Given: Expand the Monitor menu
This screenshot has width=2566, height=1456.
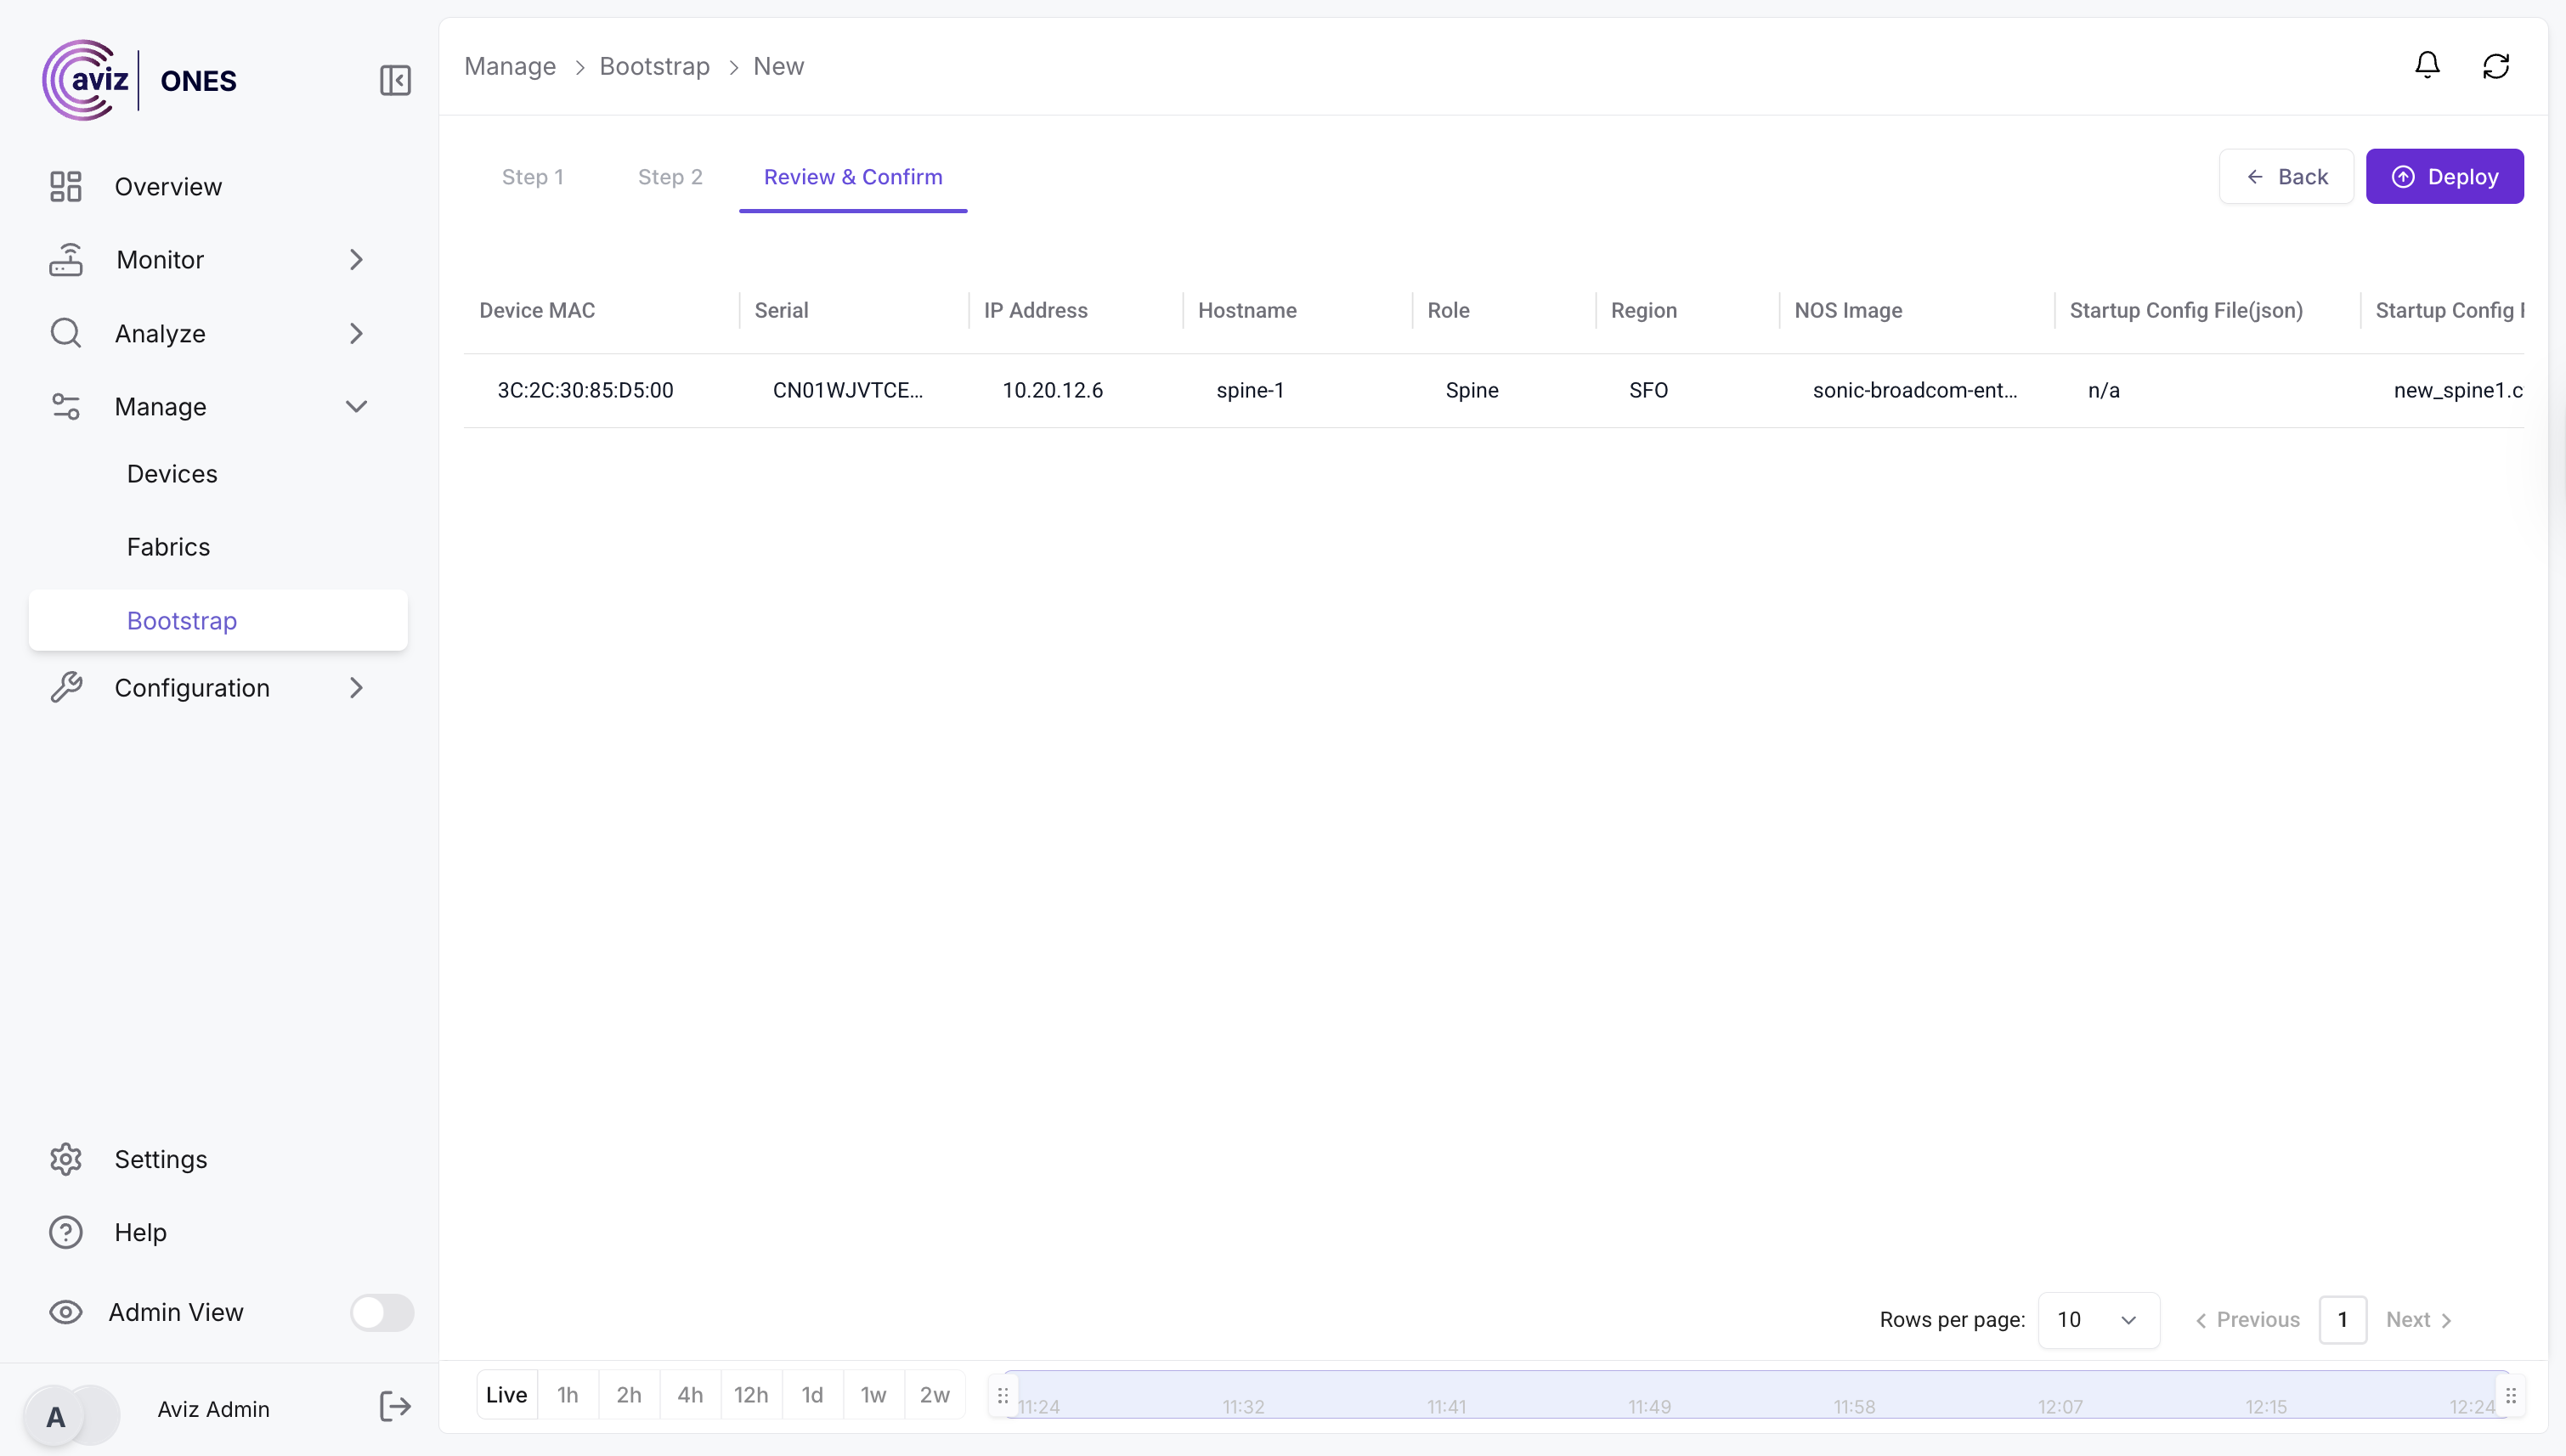Looking at the screenshot, I should pyautogui.click(x=356, y=260).
